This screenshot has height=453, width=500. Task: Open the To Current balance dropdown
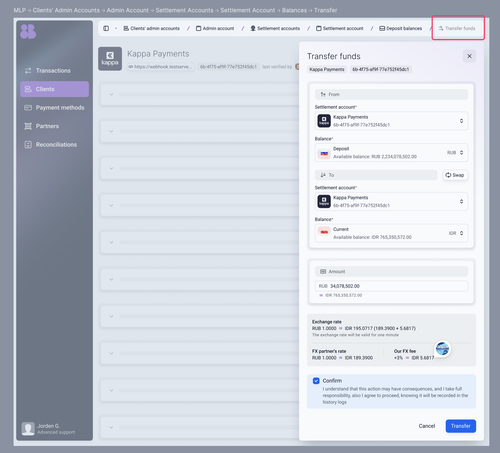point(391,233)
